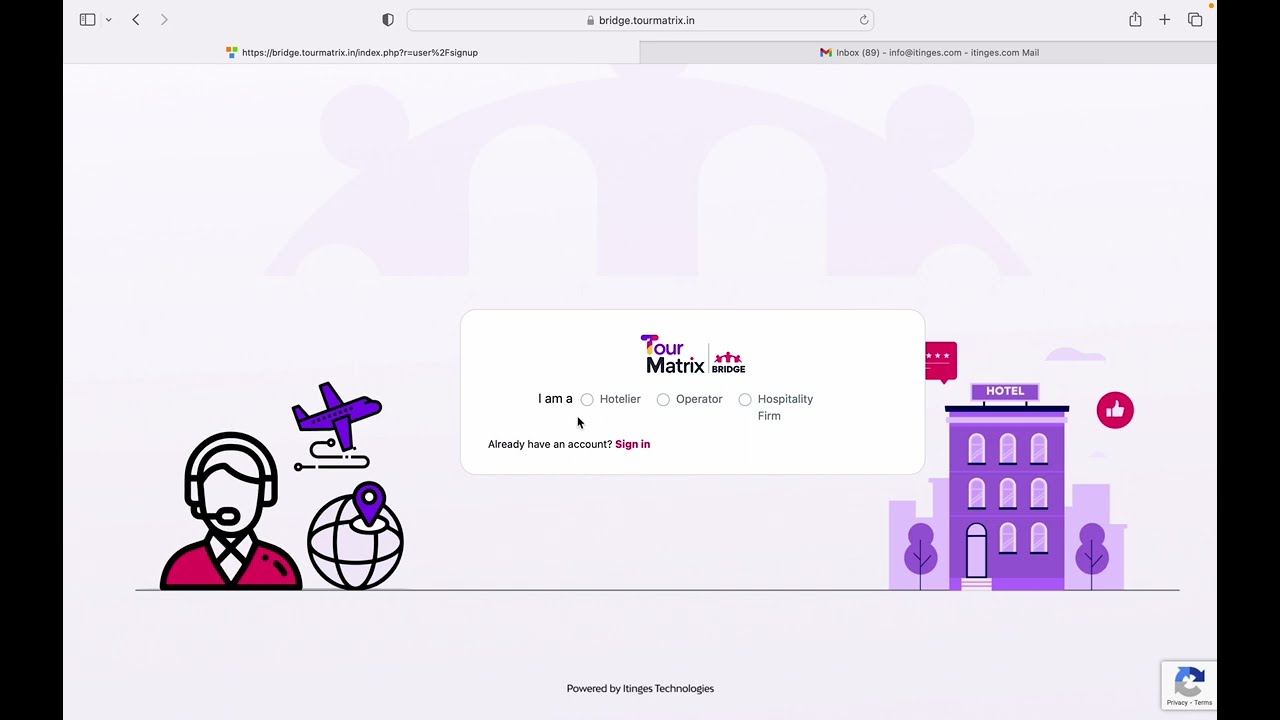Click the Gmail favicon on the Inbox tab
The image size is (1280, 720).
(x=826, y=53)
